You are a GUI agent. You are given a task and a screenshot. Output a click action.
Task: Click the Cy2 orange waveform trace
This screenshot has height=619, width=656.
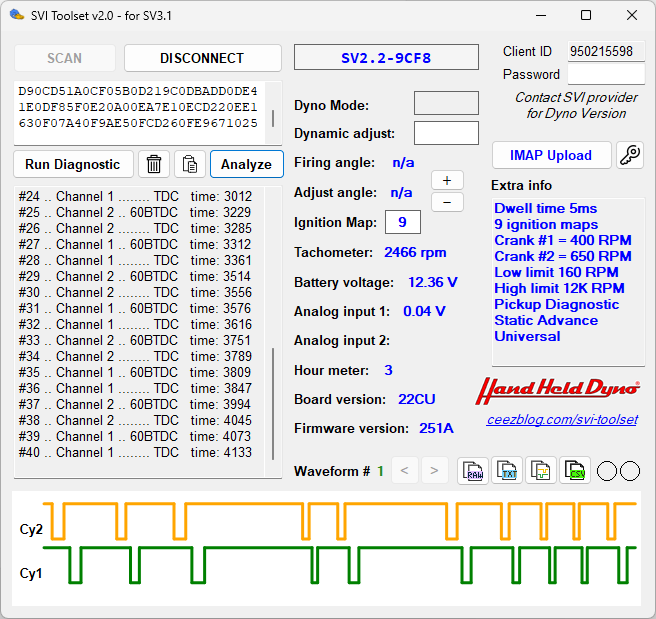coord(340,520)
